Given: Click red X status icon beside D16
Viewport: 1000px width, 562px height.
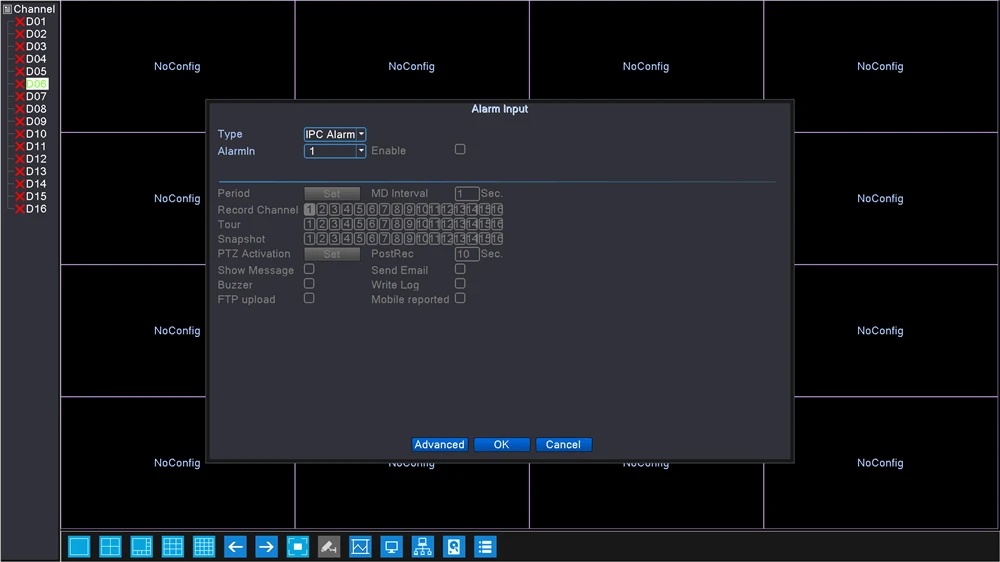Looking at the screenshot, I should (x=20, y=209).
